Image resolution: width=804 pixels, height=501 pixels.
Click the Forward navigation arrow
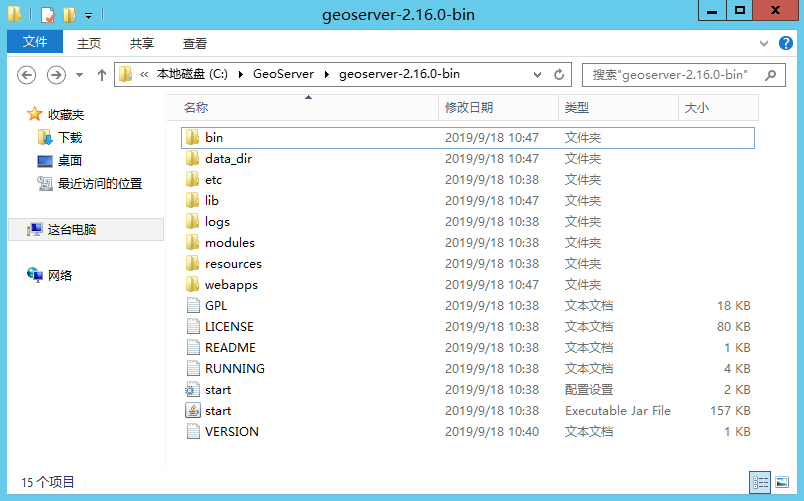(56, 75)
